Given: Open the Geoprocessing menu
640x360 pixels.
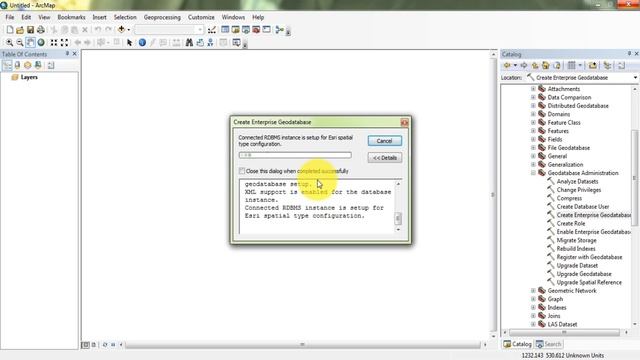Looking at the screenshot, I should [162, 17].
